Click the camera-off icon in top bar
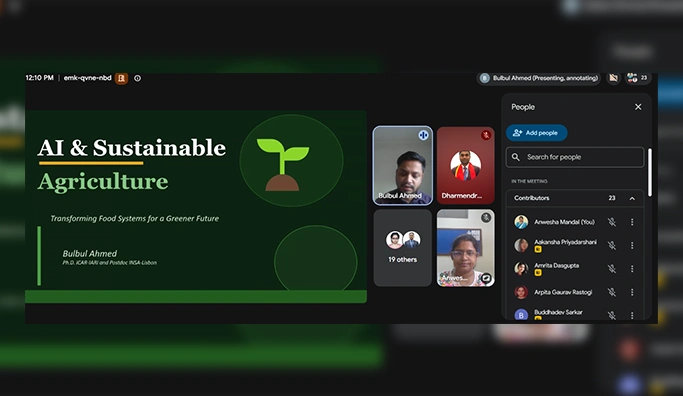This screenshot has height=396, width=683. (613, 78)
